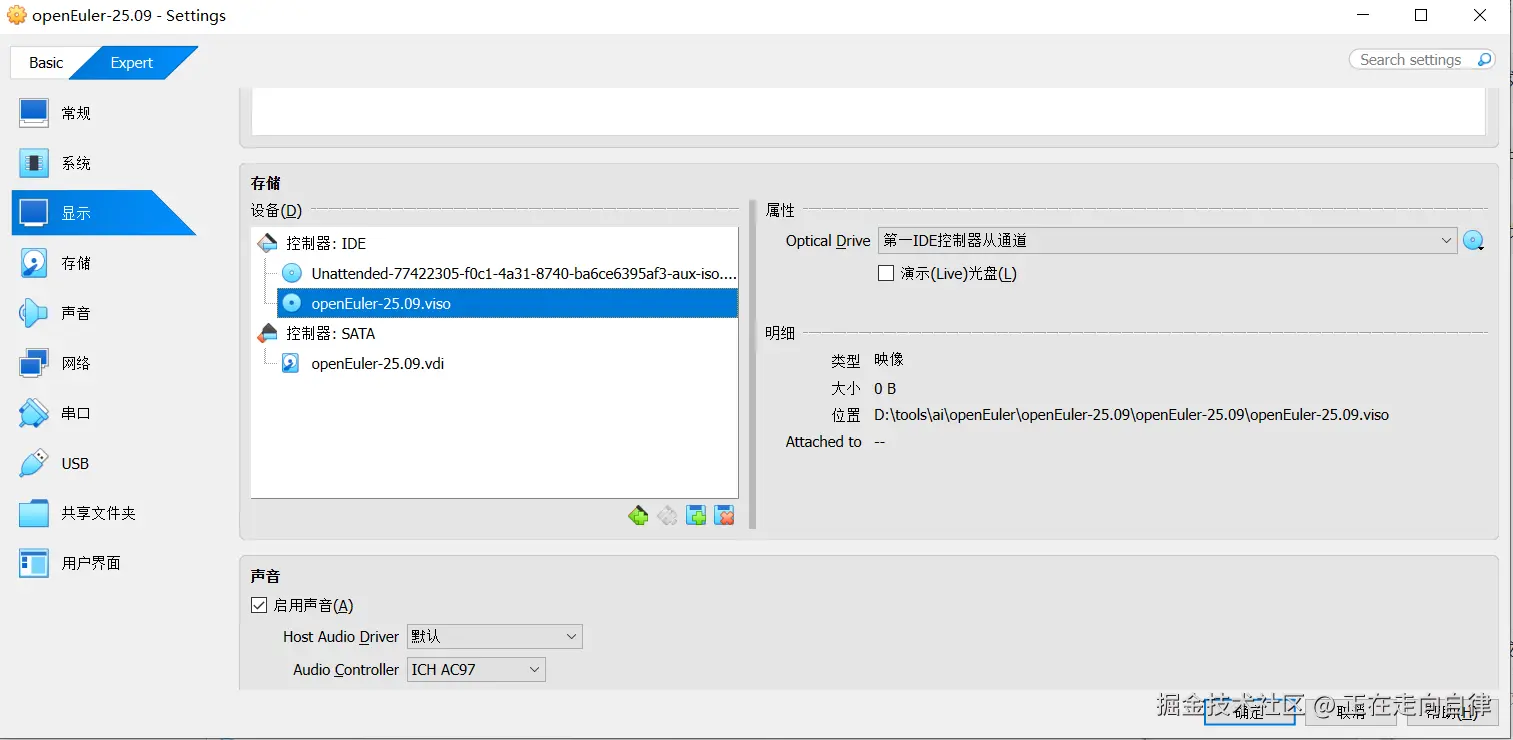Click the 声音 heading of the audio panel
1513x740 pixels.
[265, 576]
